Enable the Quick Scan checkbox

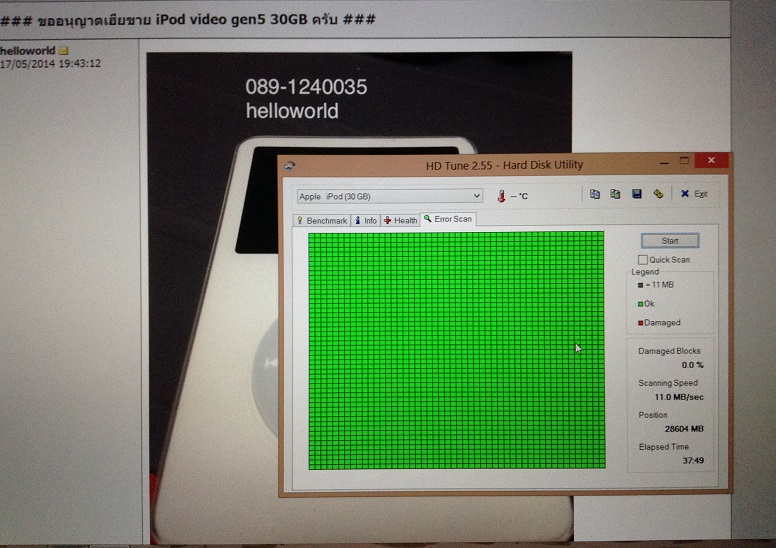click(643, 260)
